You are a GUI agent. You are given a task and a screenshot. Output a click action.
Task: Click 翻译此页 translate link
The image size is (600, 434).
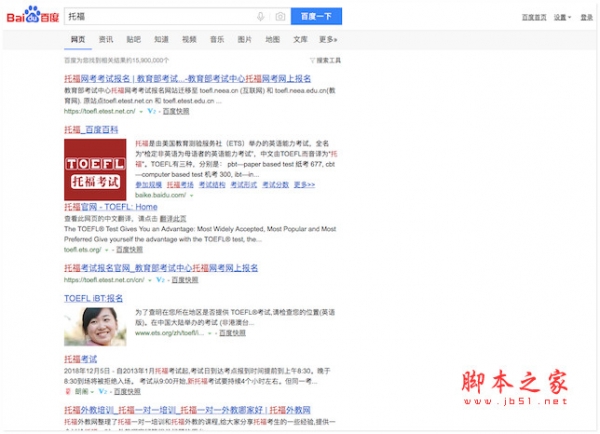point(173,219)
